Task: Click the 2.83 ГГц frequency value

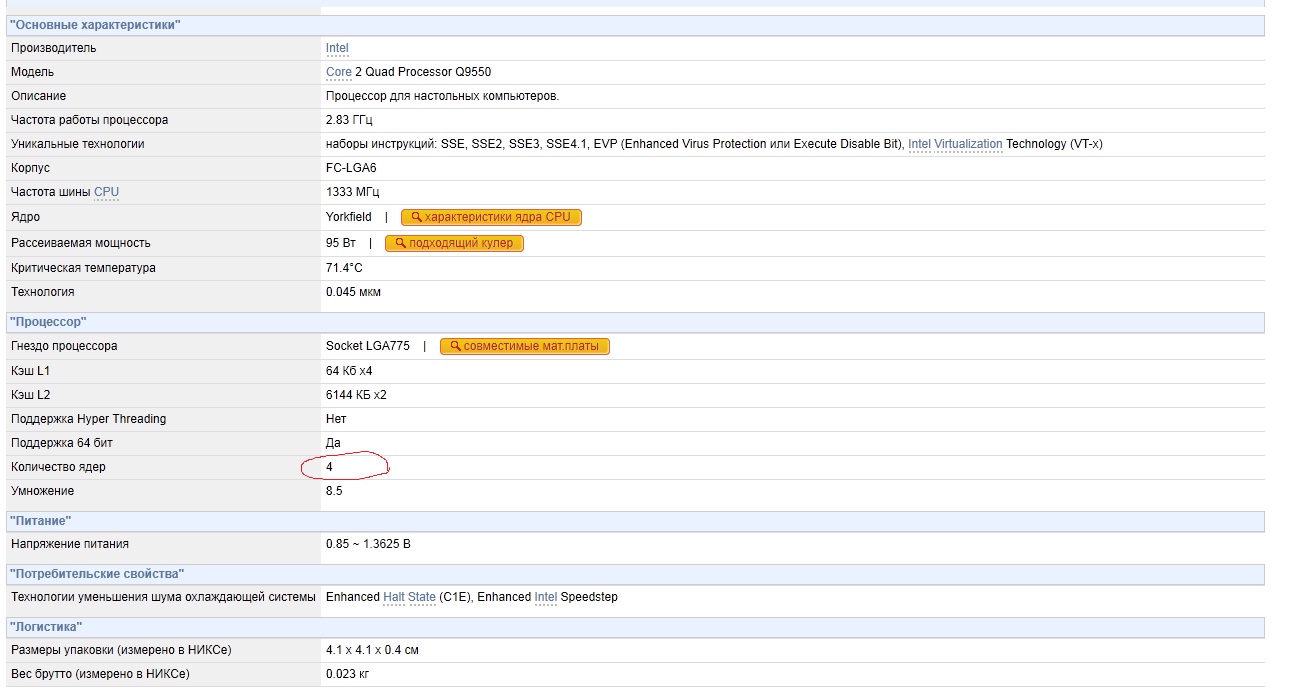Action: [349, 120]
